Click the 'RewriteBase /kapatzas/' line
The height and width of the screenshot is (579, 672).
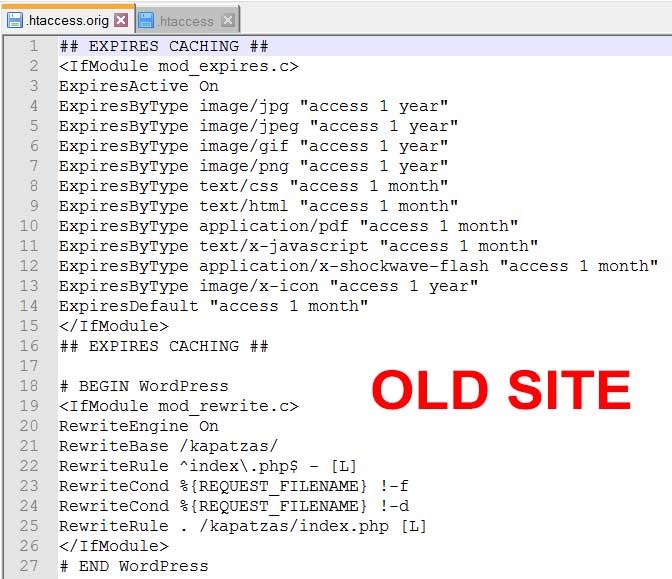pos(168,446)
